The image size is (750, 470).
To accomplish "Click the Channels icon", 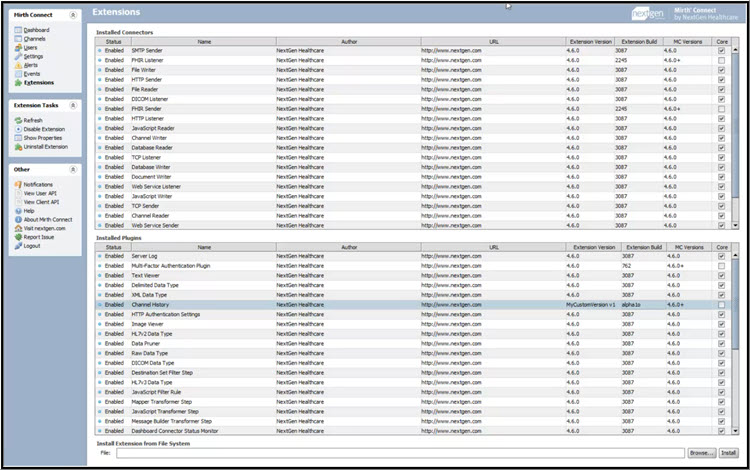I will (x=18, y=39).
